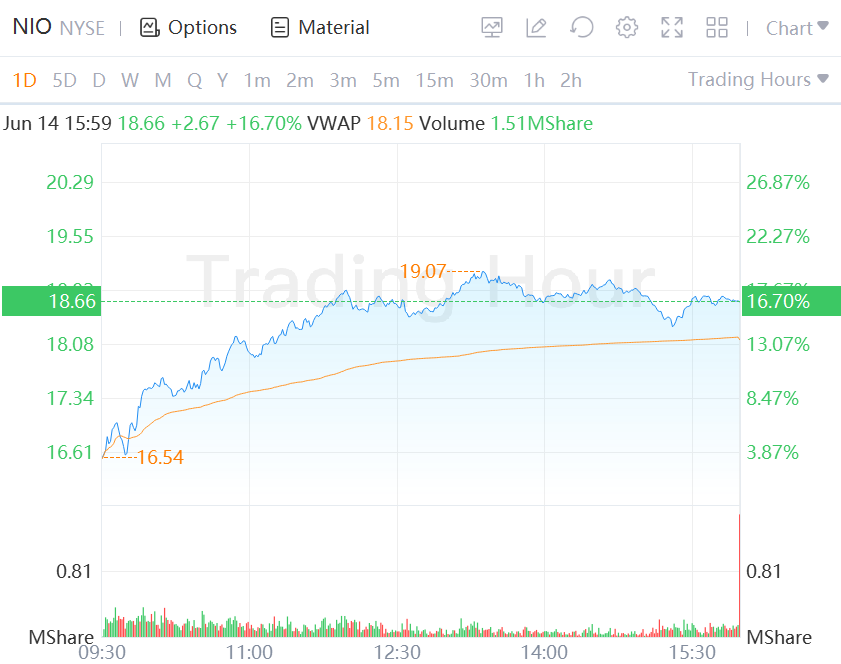Select the 30m interval

488,81
